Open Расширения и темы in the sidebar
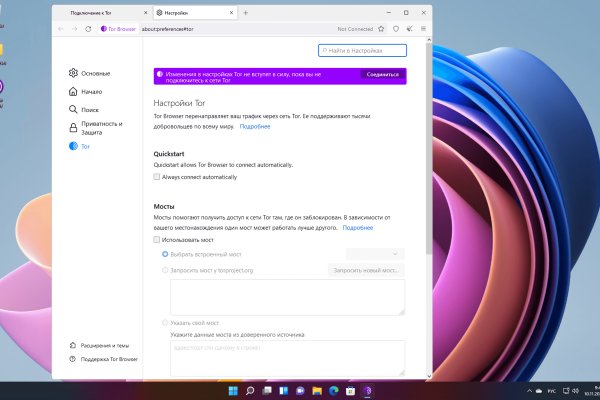Viewport: 600px width, 400px height. (103, 345)
